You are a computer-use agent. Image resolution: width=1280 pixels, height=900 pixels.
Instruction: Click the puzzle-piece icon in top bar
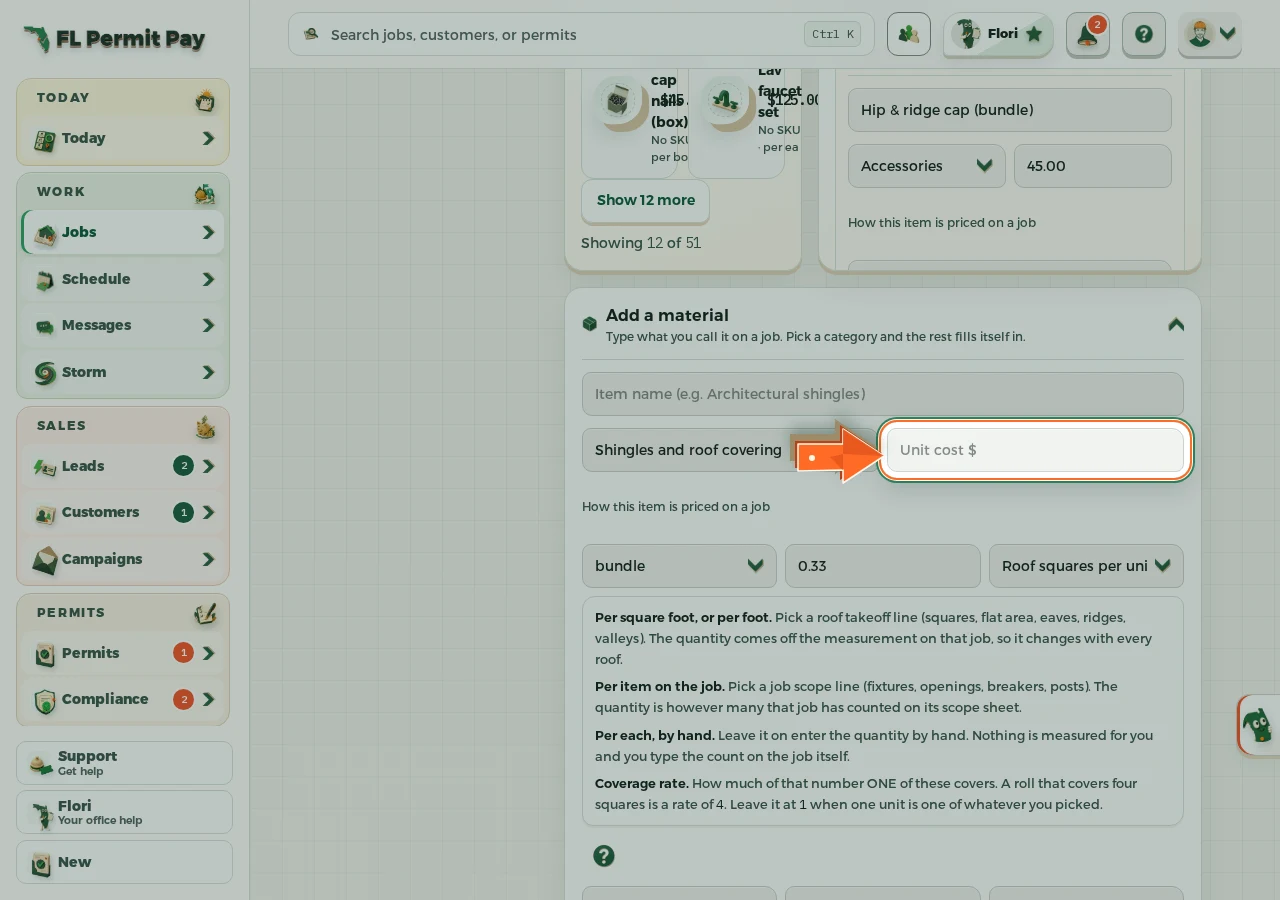908,34
